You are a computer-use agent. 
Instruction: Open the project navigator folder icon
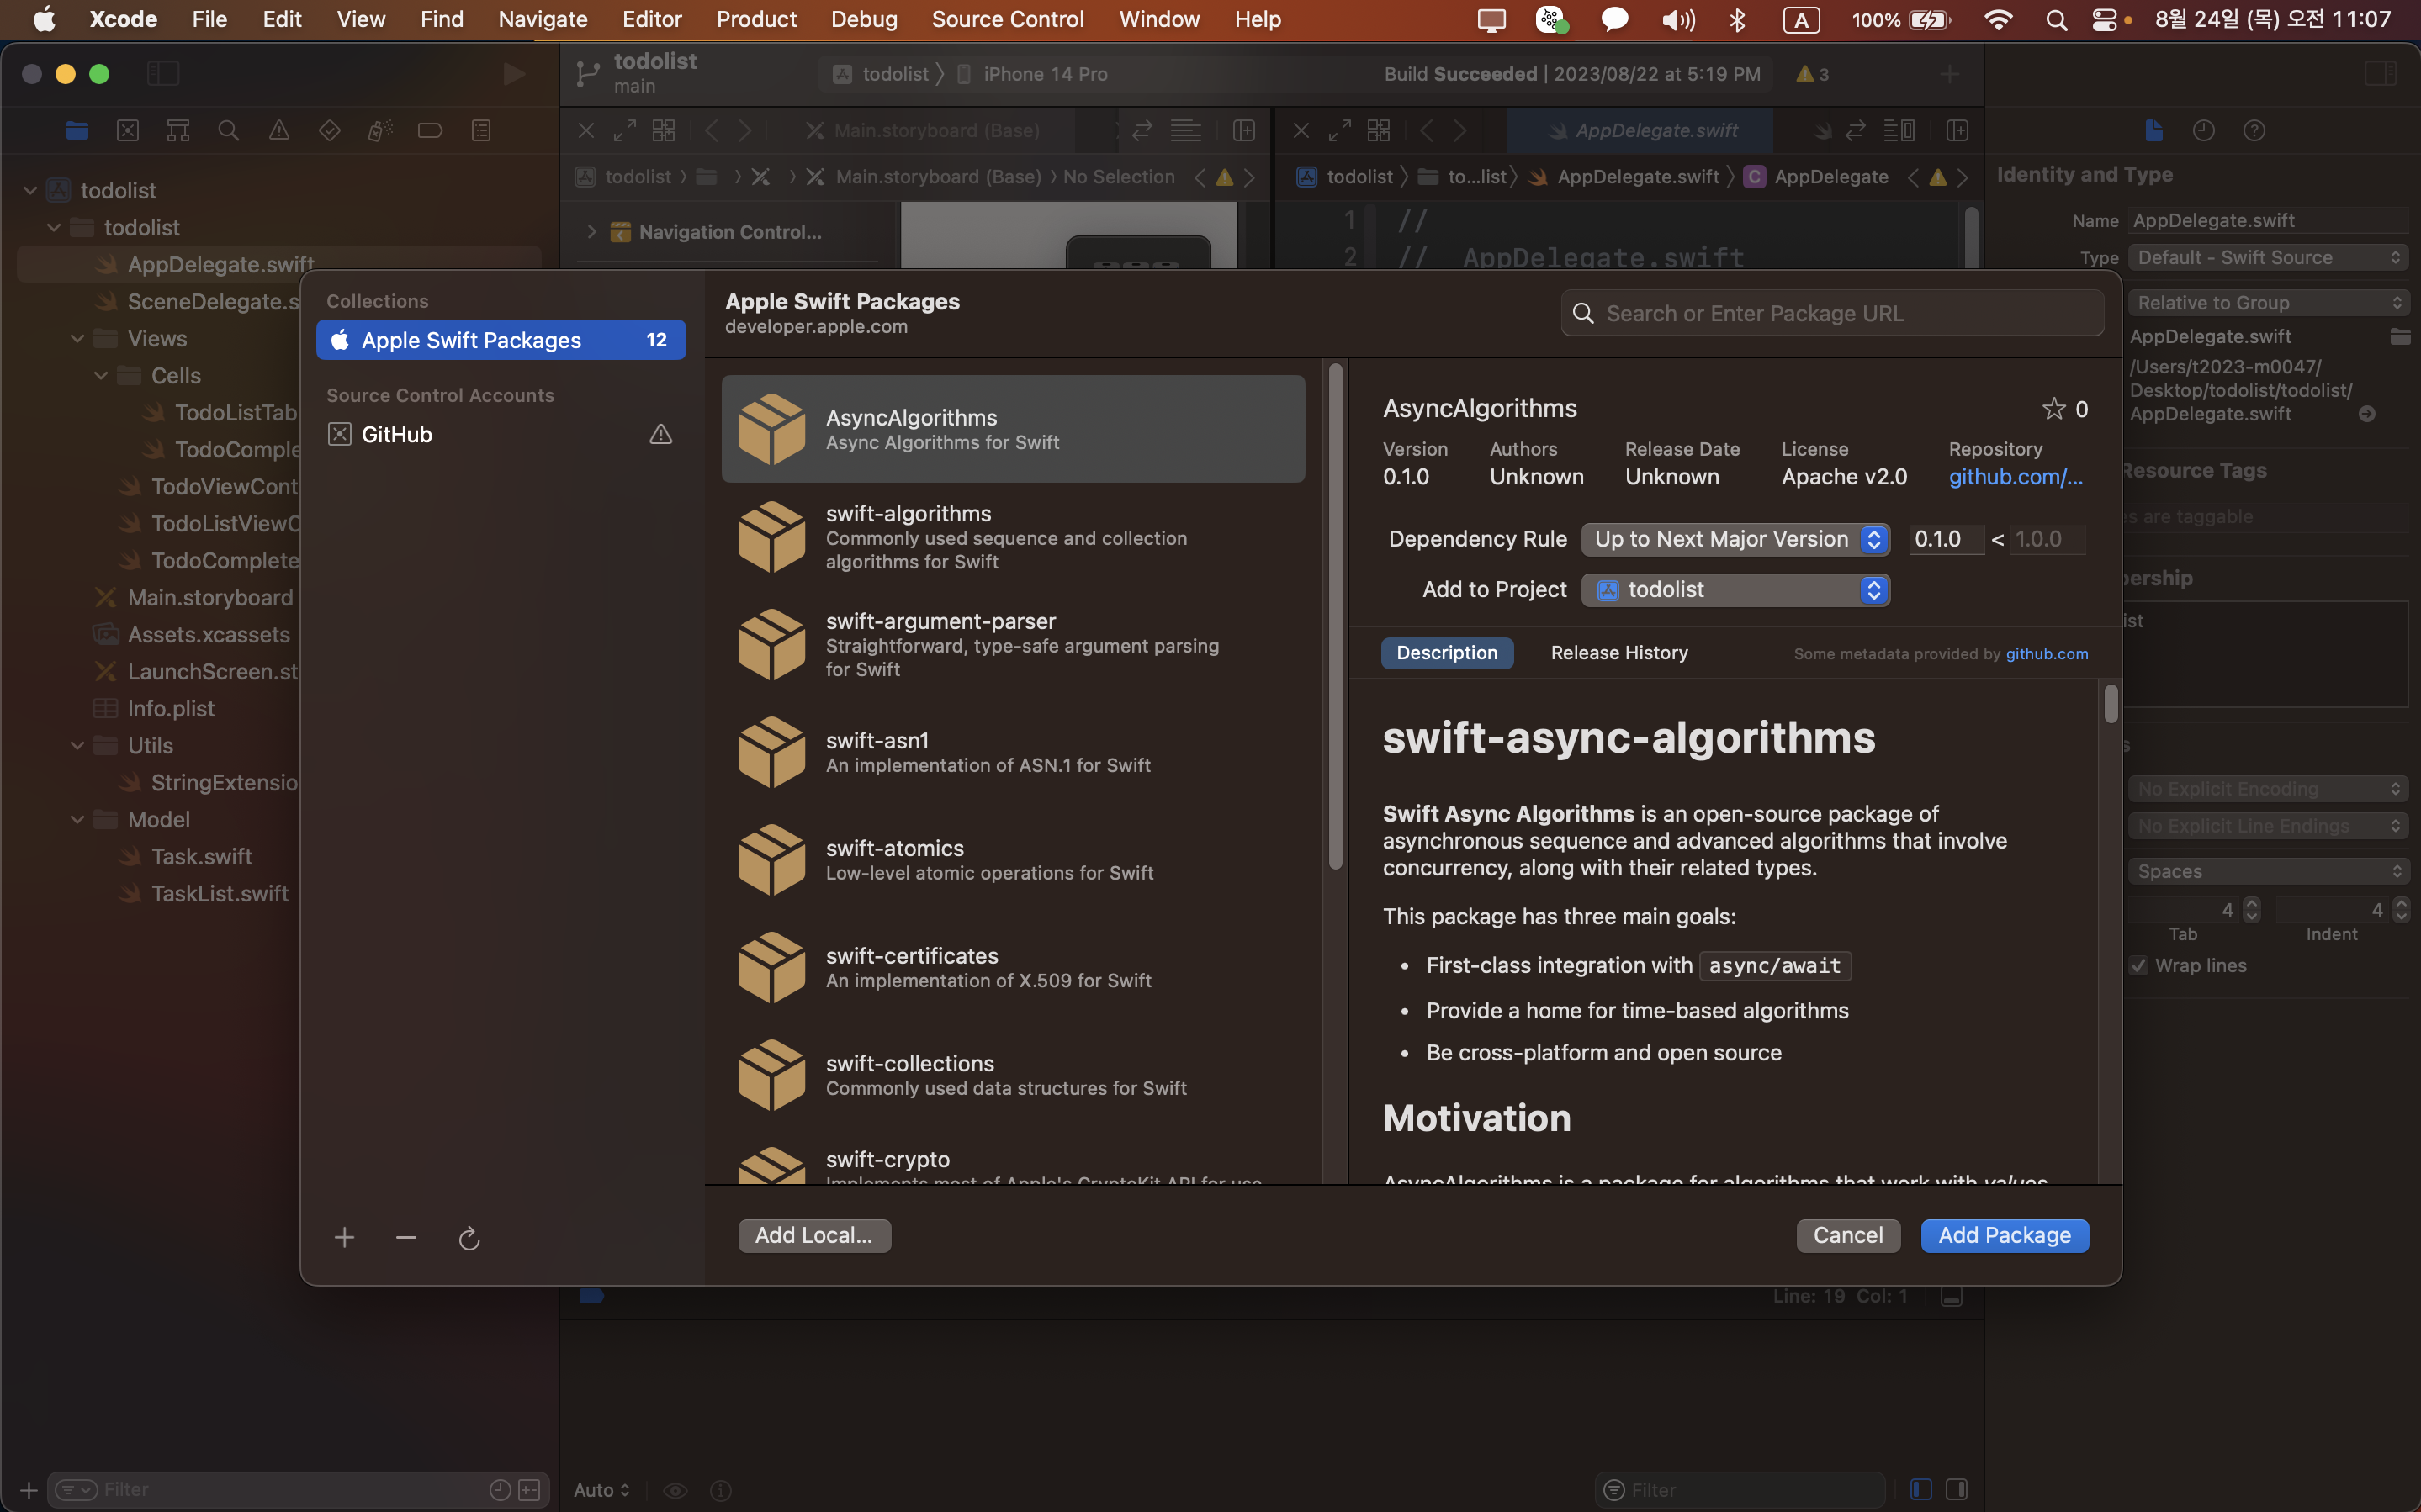tap(77, 130)
